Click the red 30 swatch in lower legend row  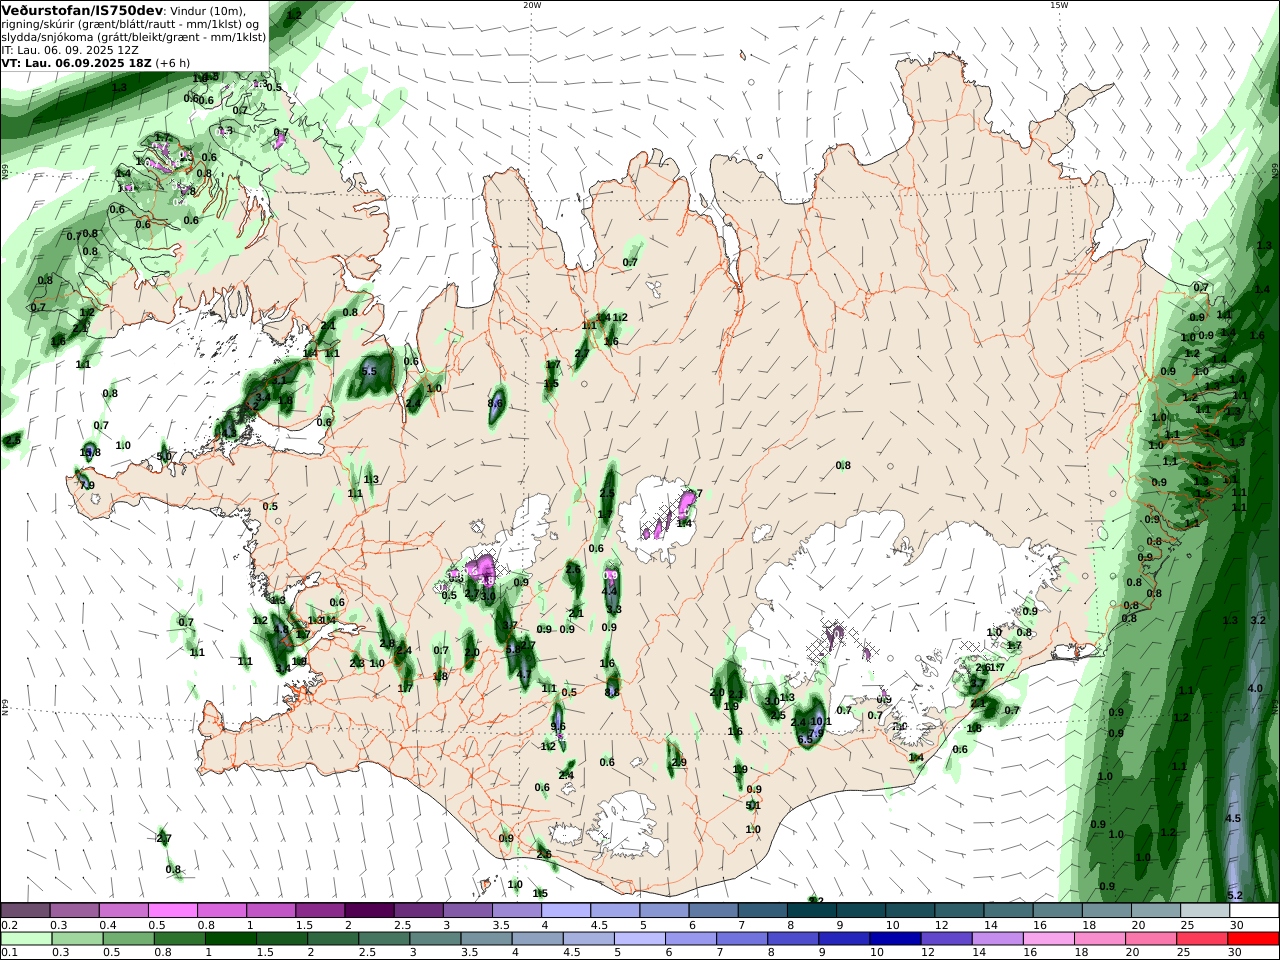[x=1254, y=939]
